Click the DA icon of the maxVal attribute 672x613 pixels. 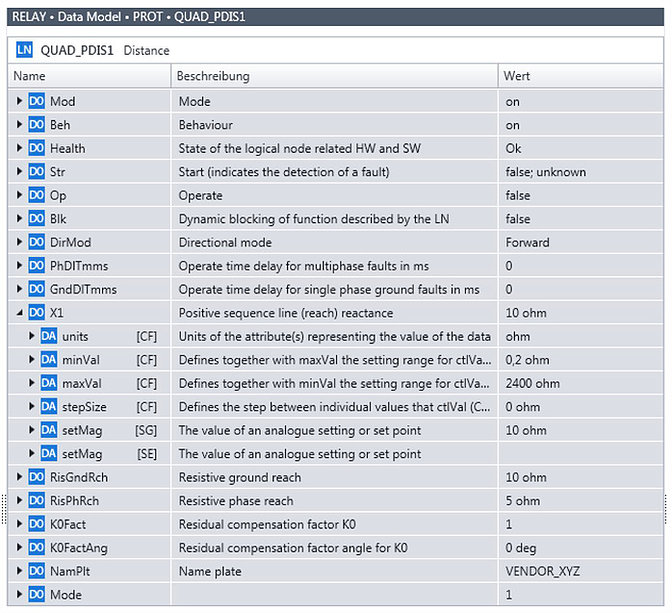point(49,383)
